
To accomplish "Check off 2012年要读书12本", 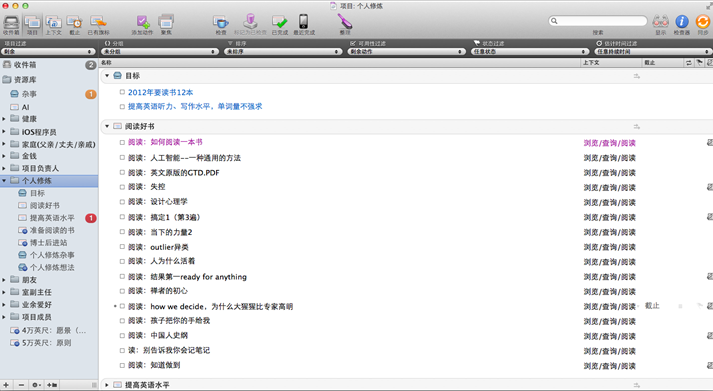I will coord(122,92).
